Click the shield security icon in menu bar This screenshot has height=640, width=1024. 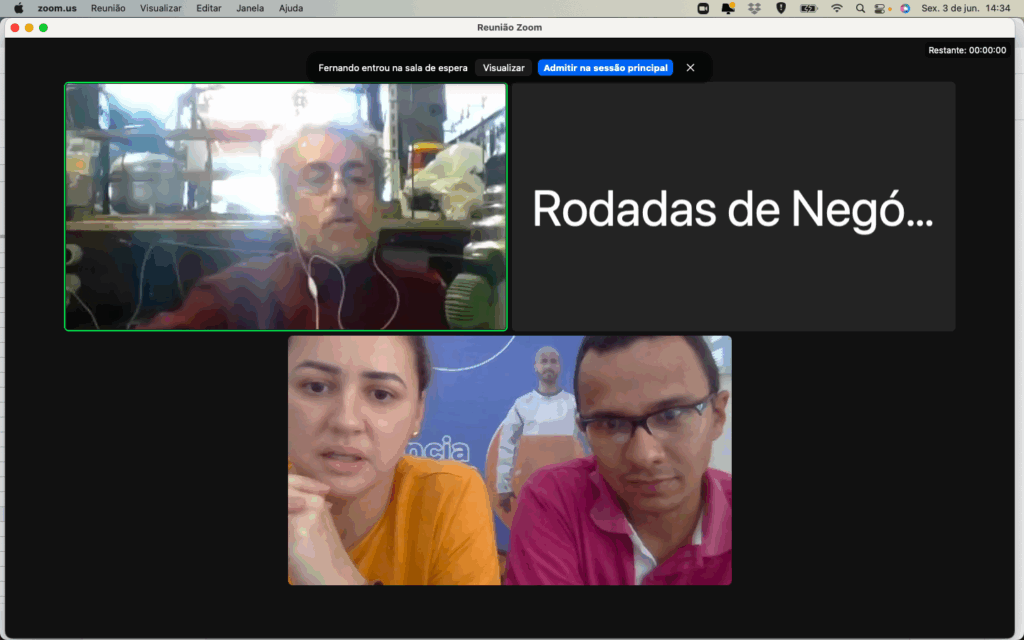click(x=781, y=8)
